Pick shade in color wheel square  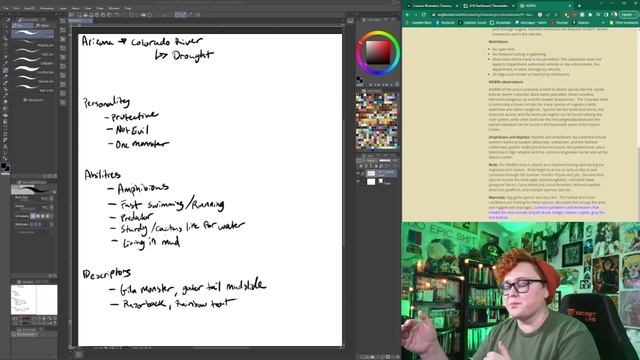coord(378,53)
